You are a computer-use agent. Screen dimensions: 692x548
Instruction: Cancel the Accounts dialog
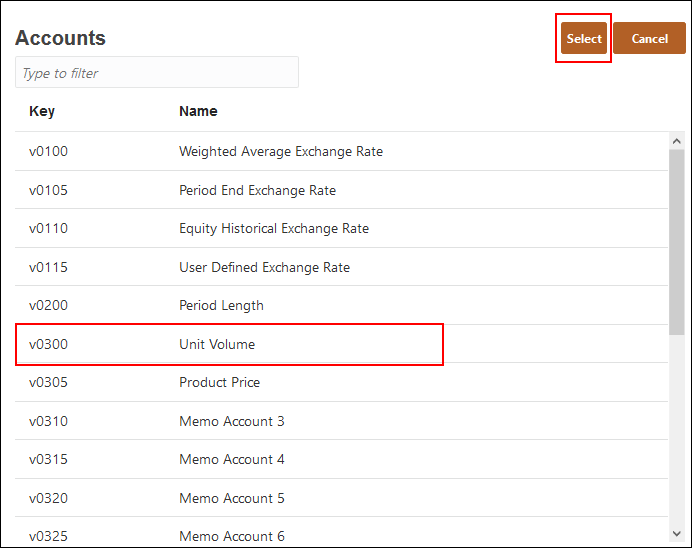coord(649,38)
